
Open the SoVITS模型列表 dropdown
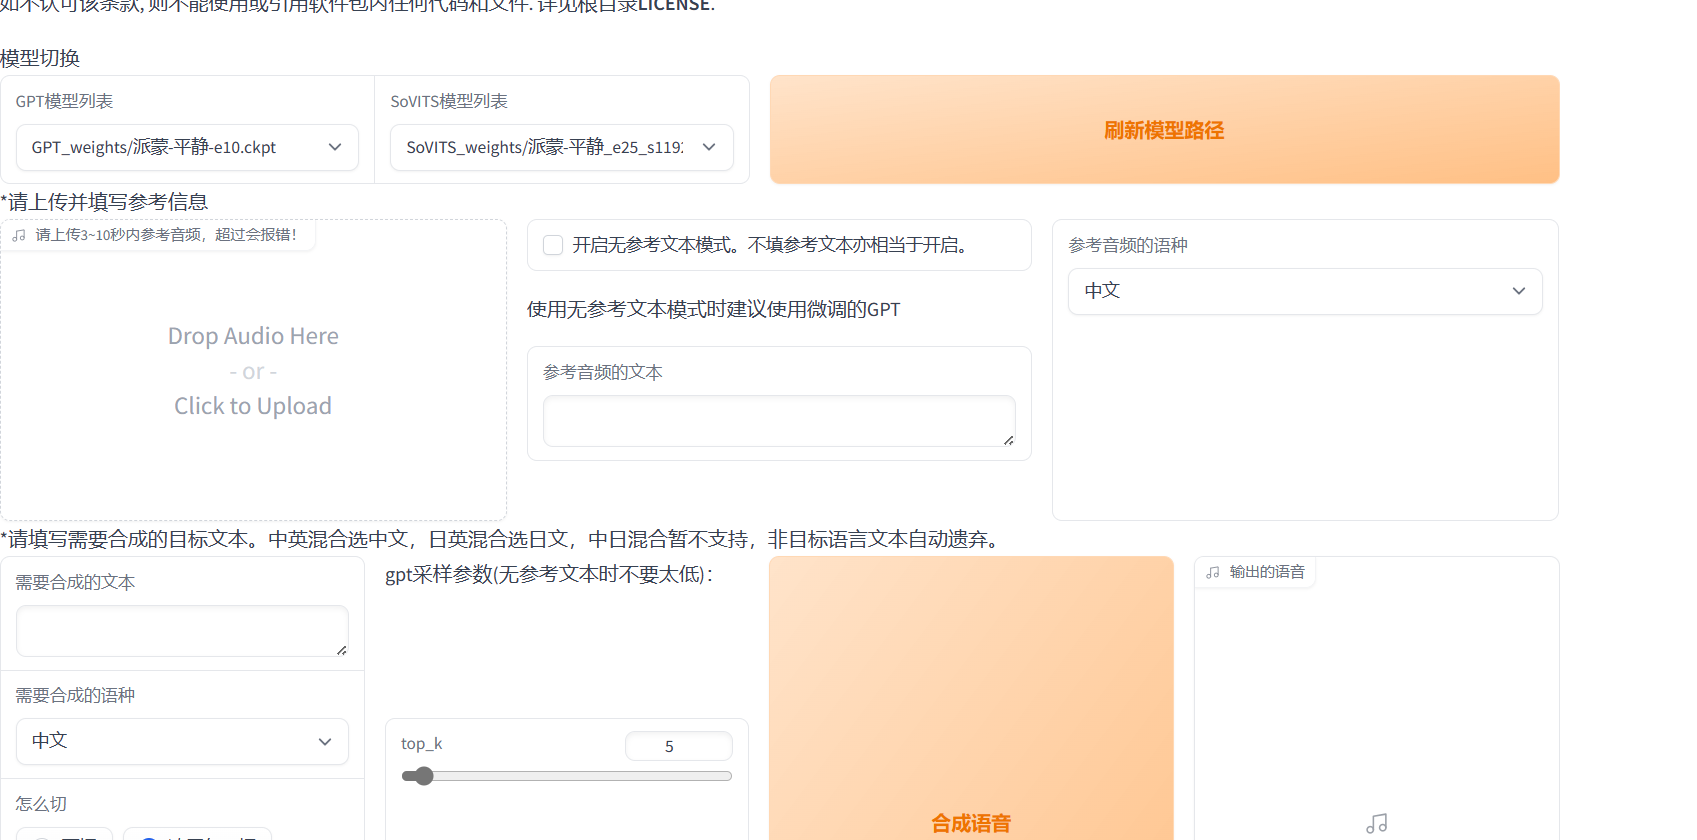[x=561, y=147]
